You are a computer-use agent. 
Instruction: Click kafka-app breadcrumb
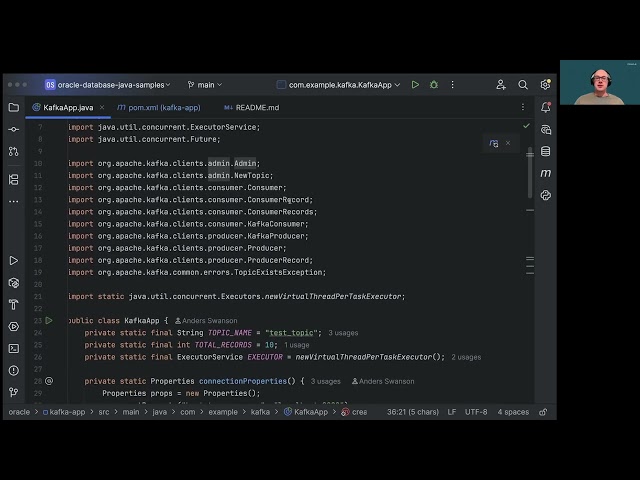click(64, 412)
